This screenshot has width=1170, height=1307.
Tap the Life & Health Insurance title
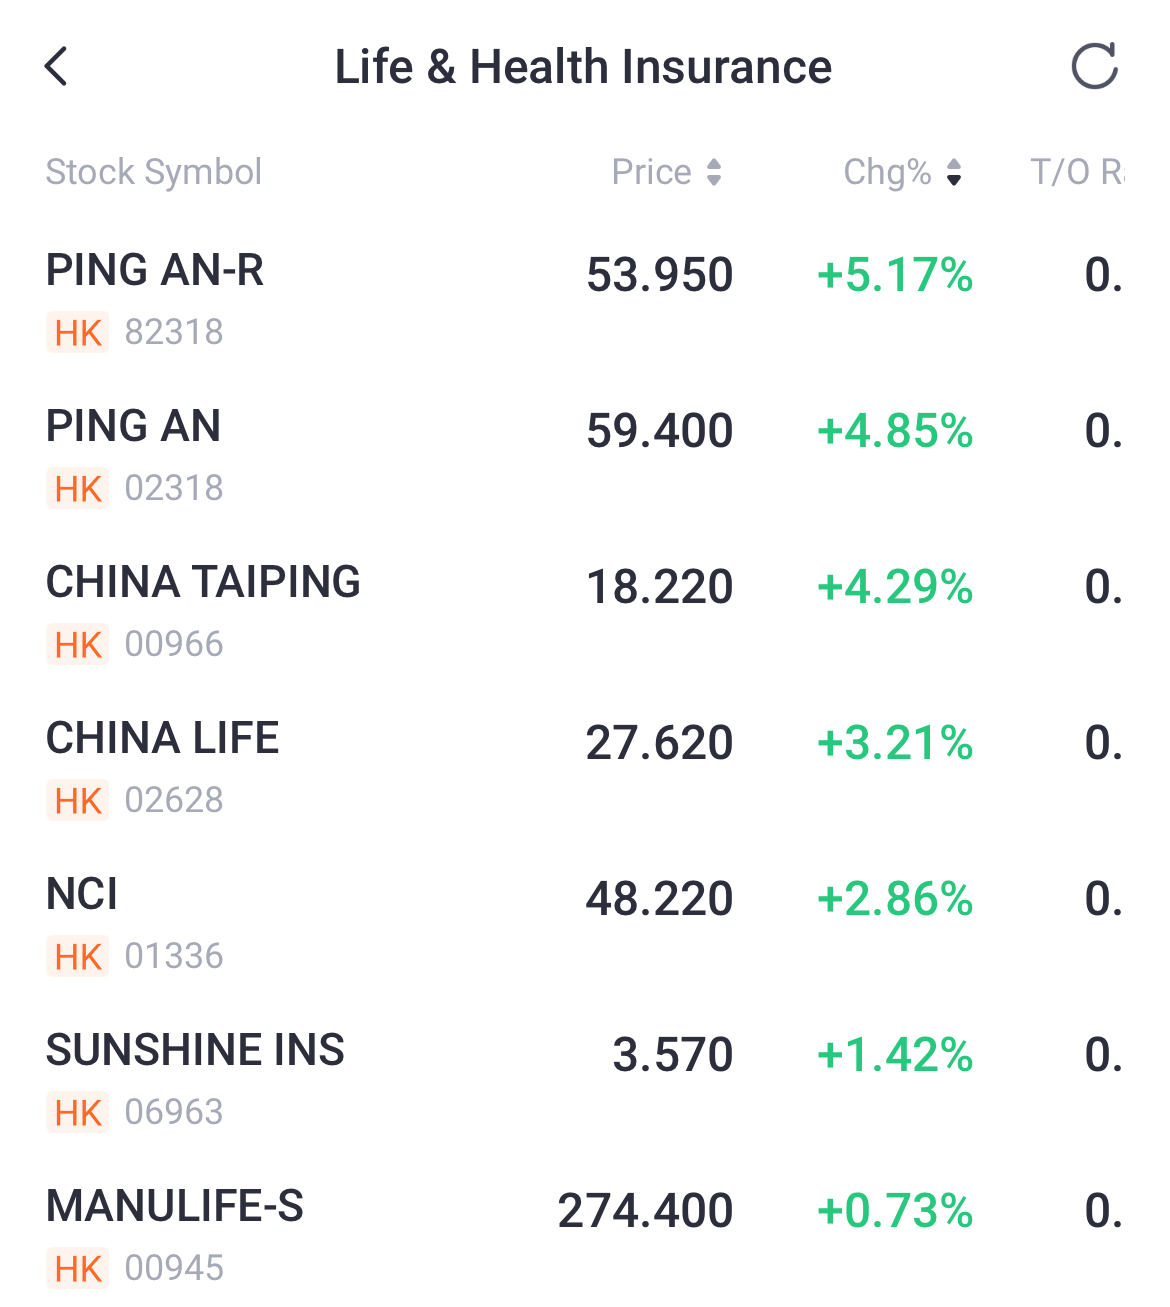(583, 67)
